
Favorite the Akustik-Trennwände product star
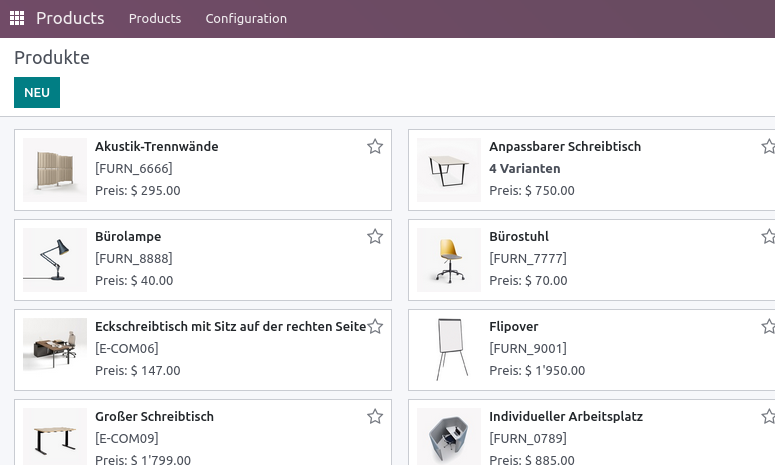(x=375, y=147)
